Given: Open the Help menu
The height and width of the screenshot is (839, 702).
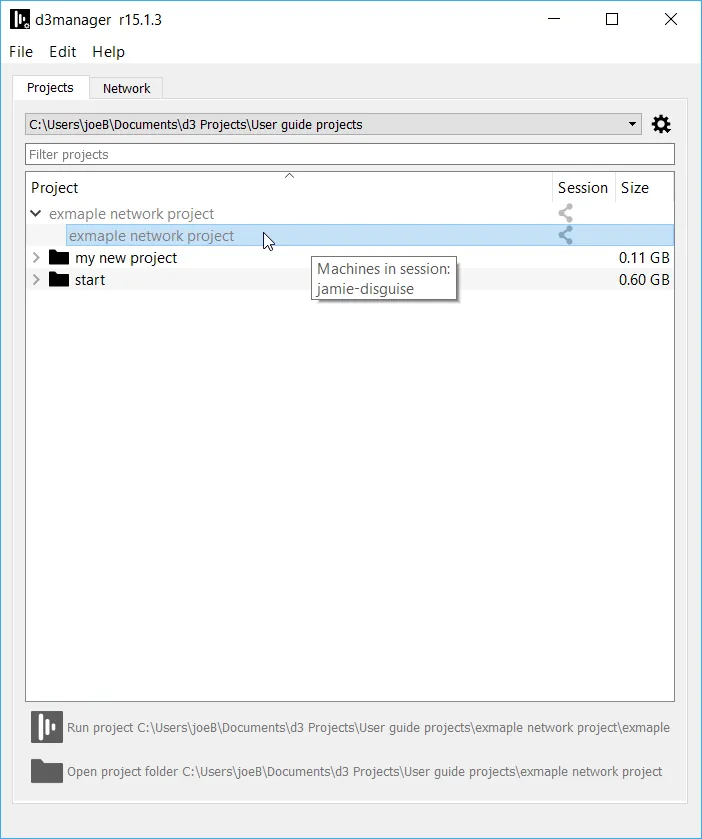Looking at the screenshot, I should click(108, 52).
